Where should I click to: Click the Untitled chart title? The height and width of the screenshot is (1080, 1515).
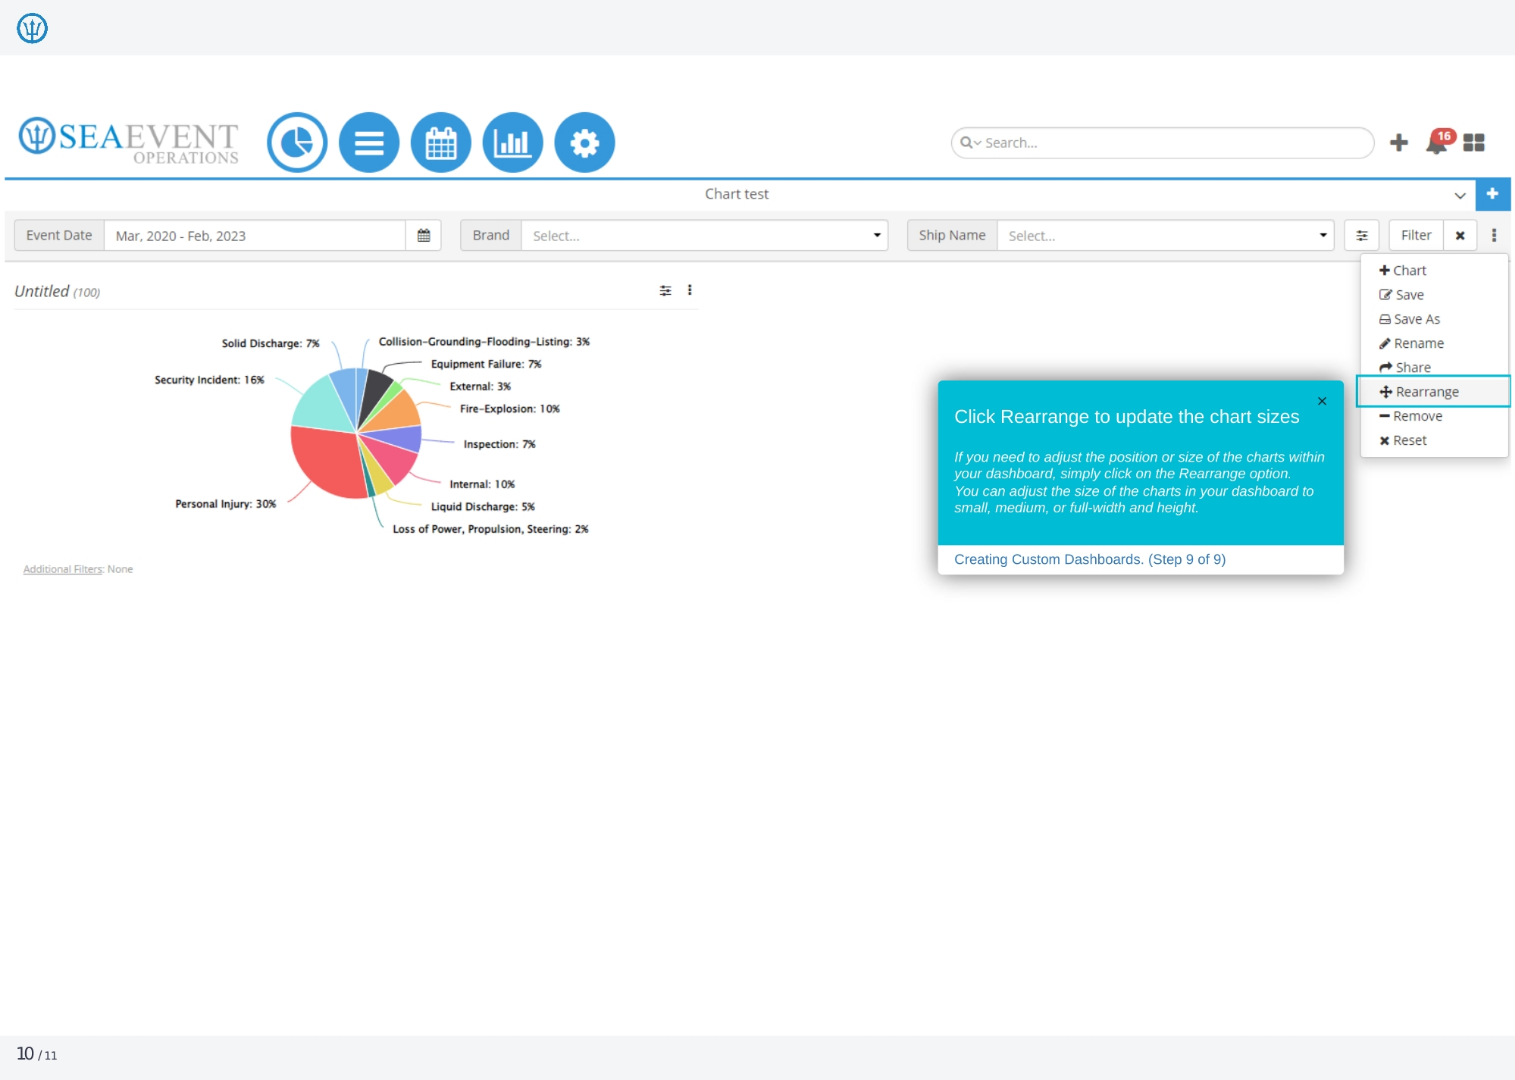pos(42,291)
